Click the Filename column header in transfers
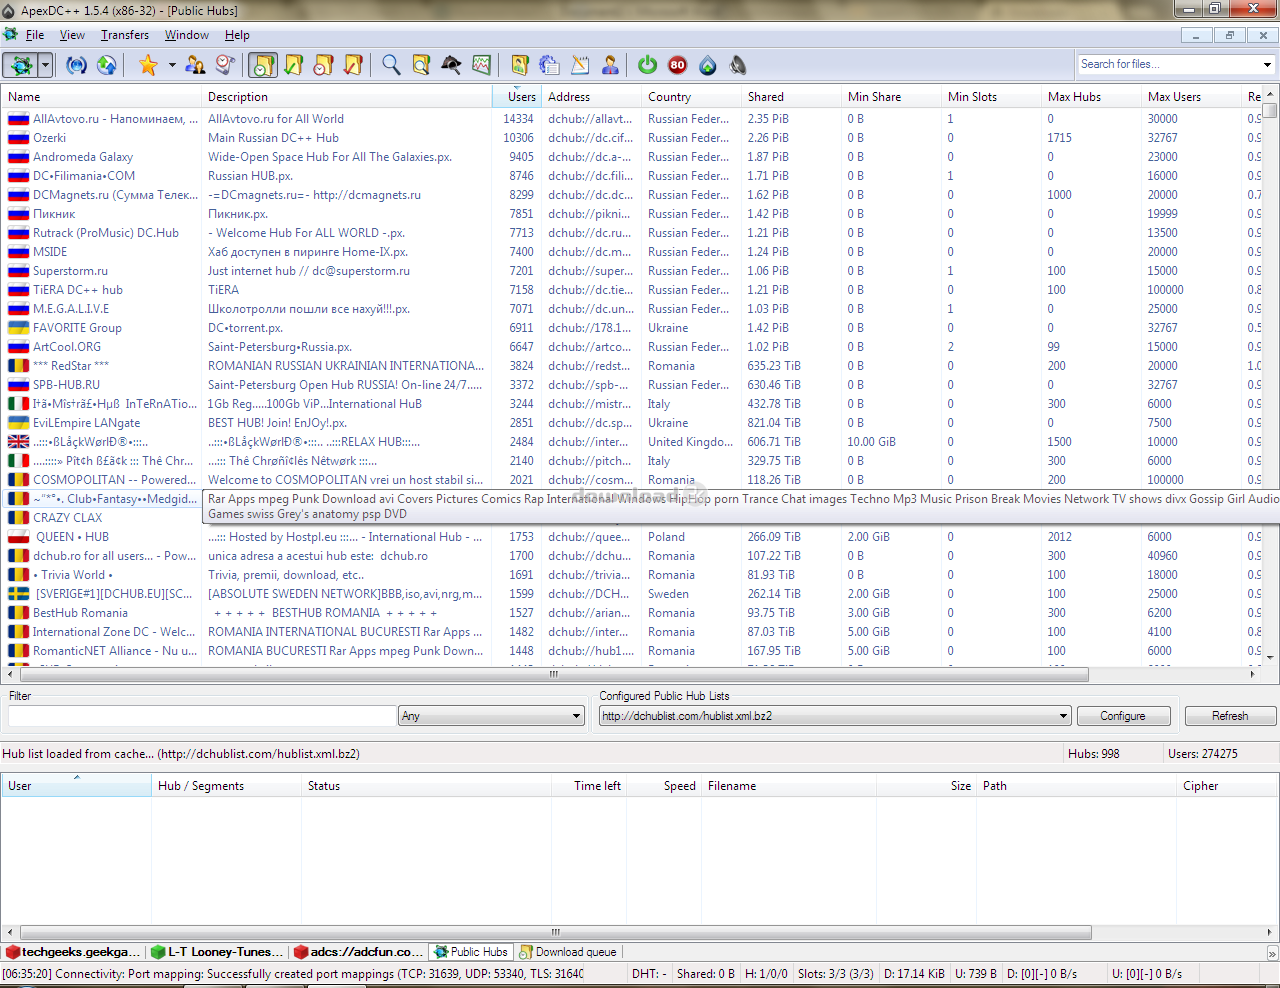The height and width of the screenshot is (988, 1280). tap(789, 786)
